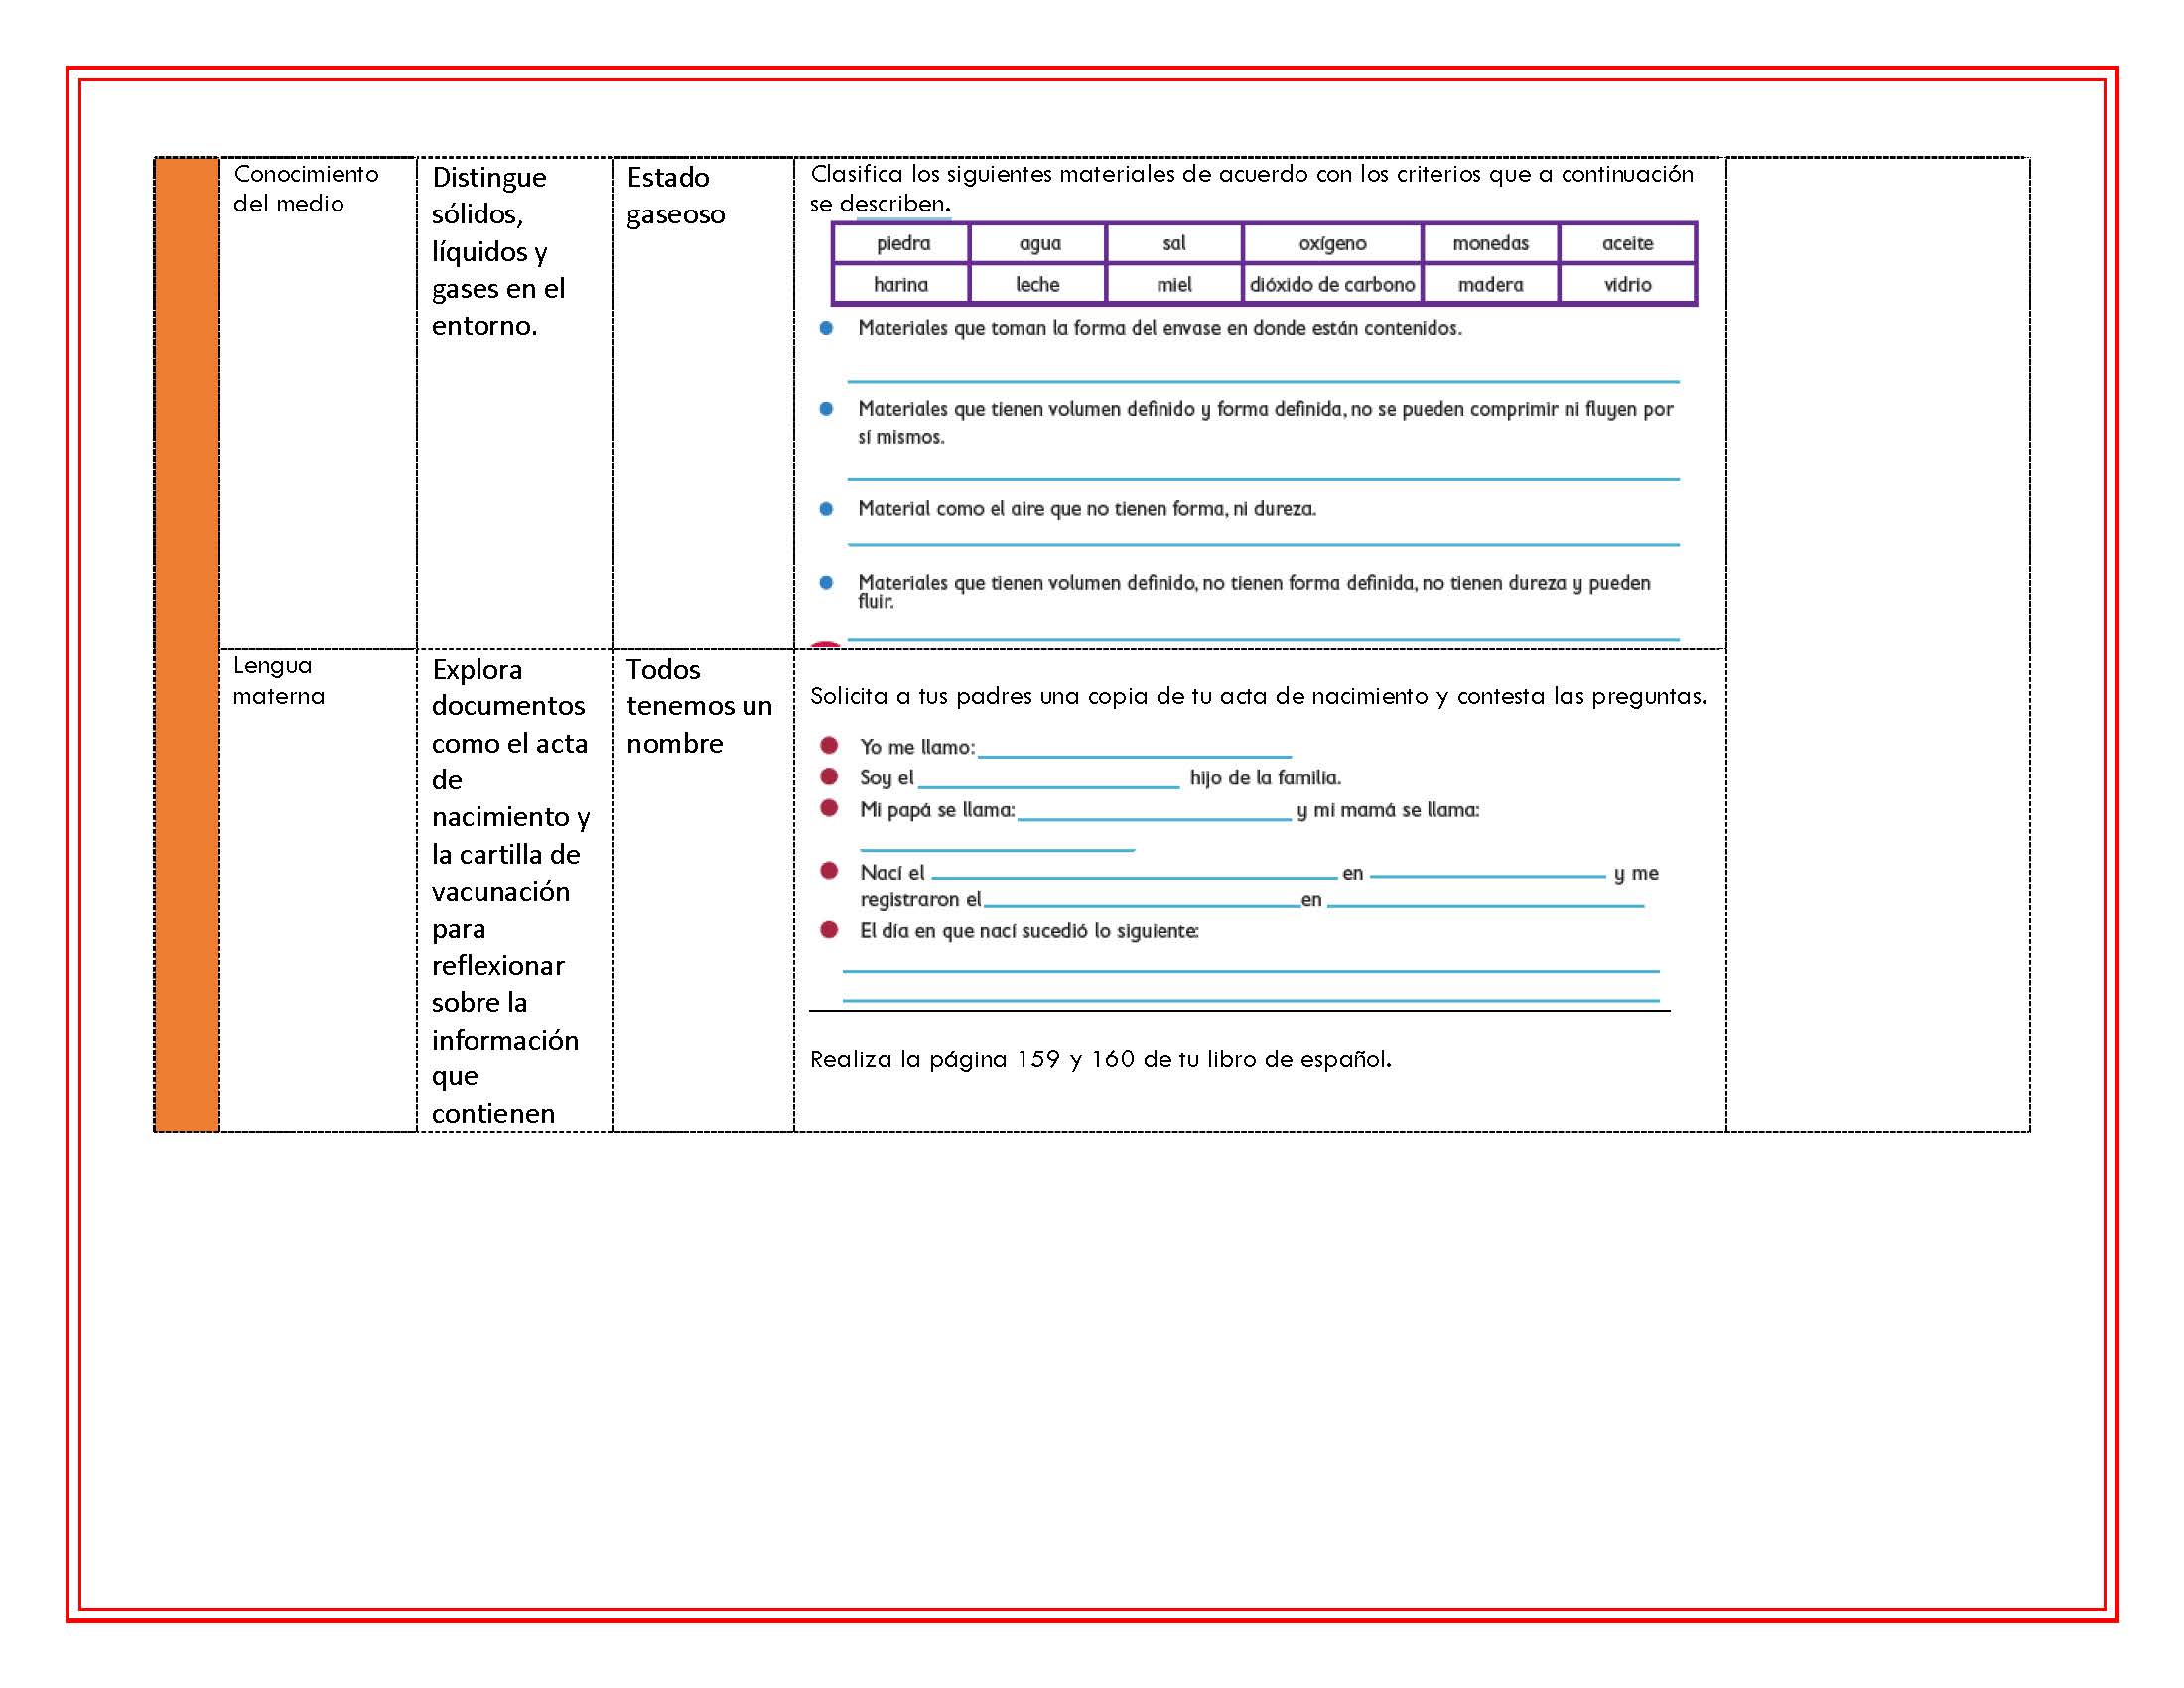
Task: Click the red bullet beside 'Nací el'
Action: pos(829,870)
